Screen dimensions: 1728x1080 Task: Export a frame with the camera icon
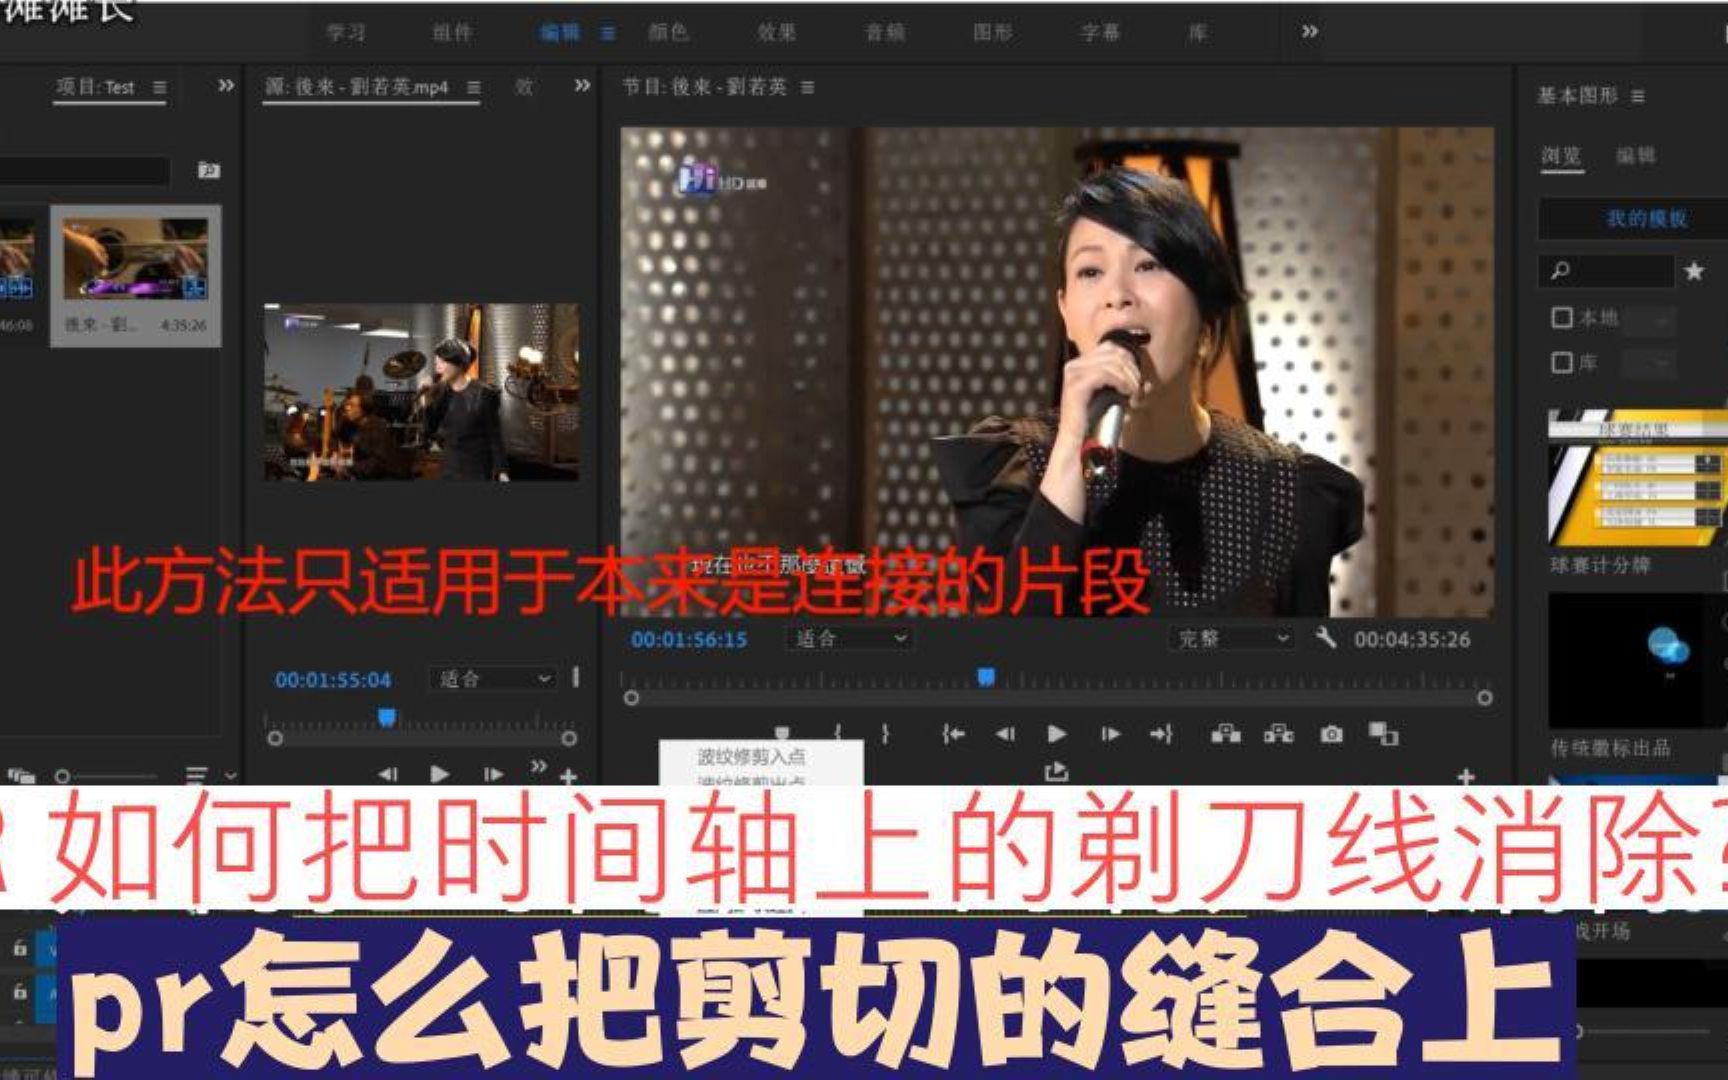[1331, 734]
